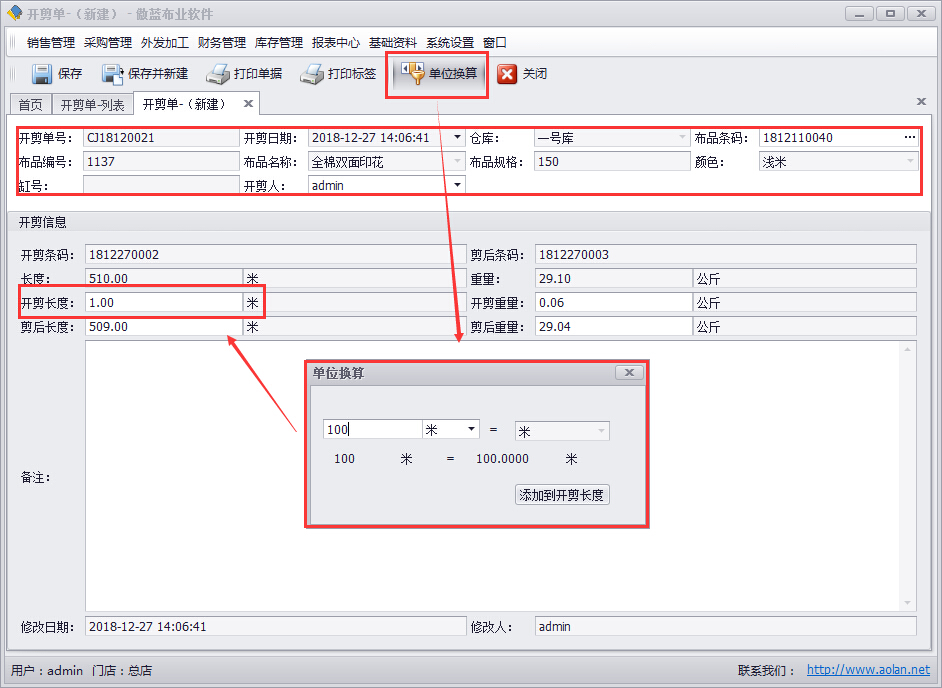Click the Print Label (打印标签) printer icon
The image size is (942, 688).
(x=312, y=74)
